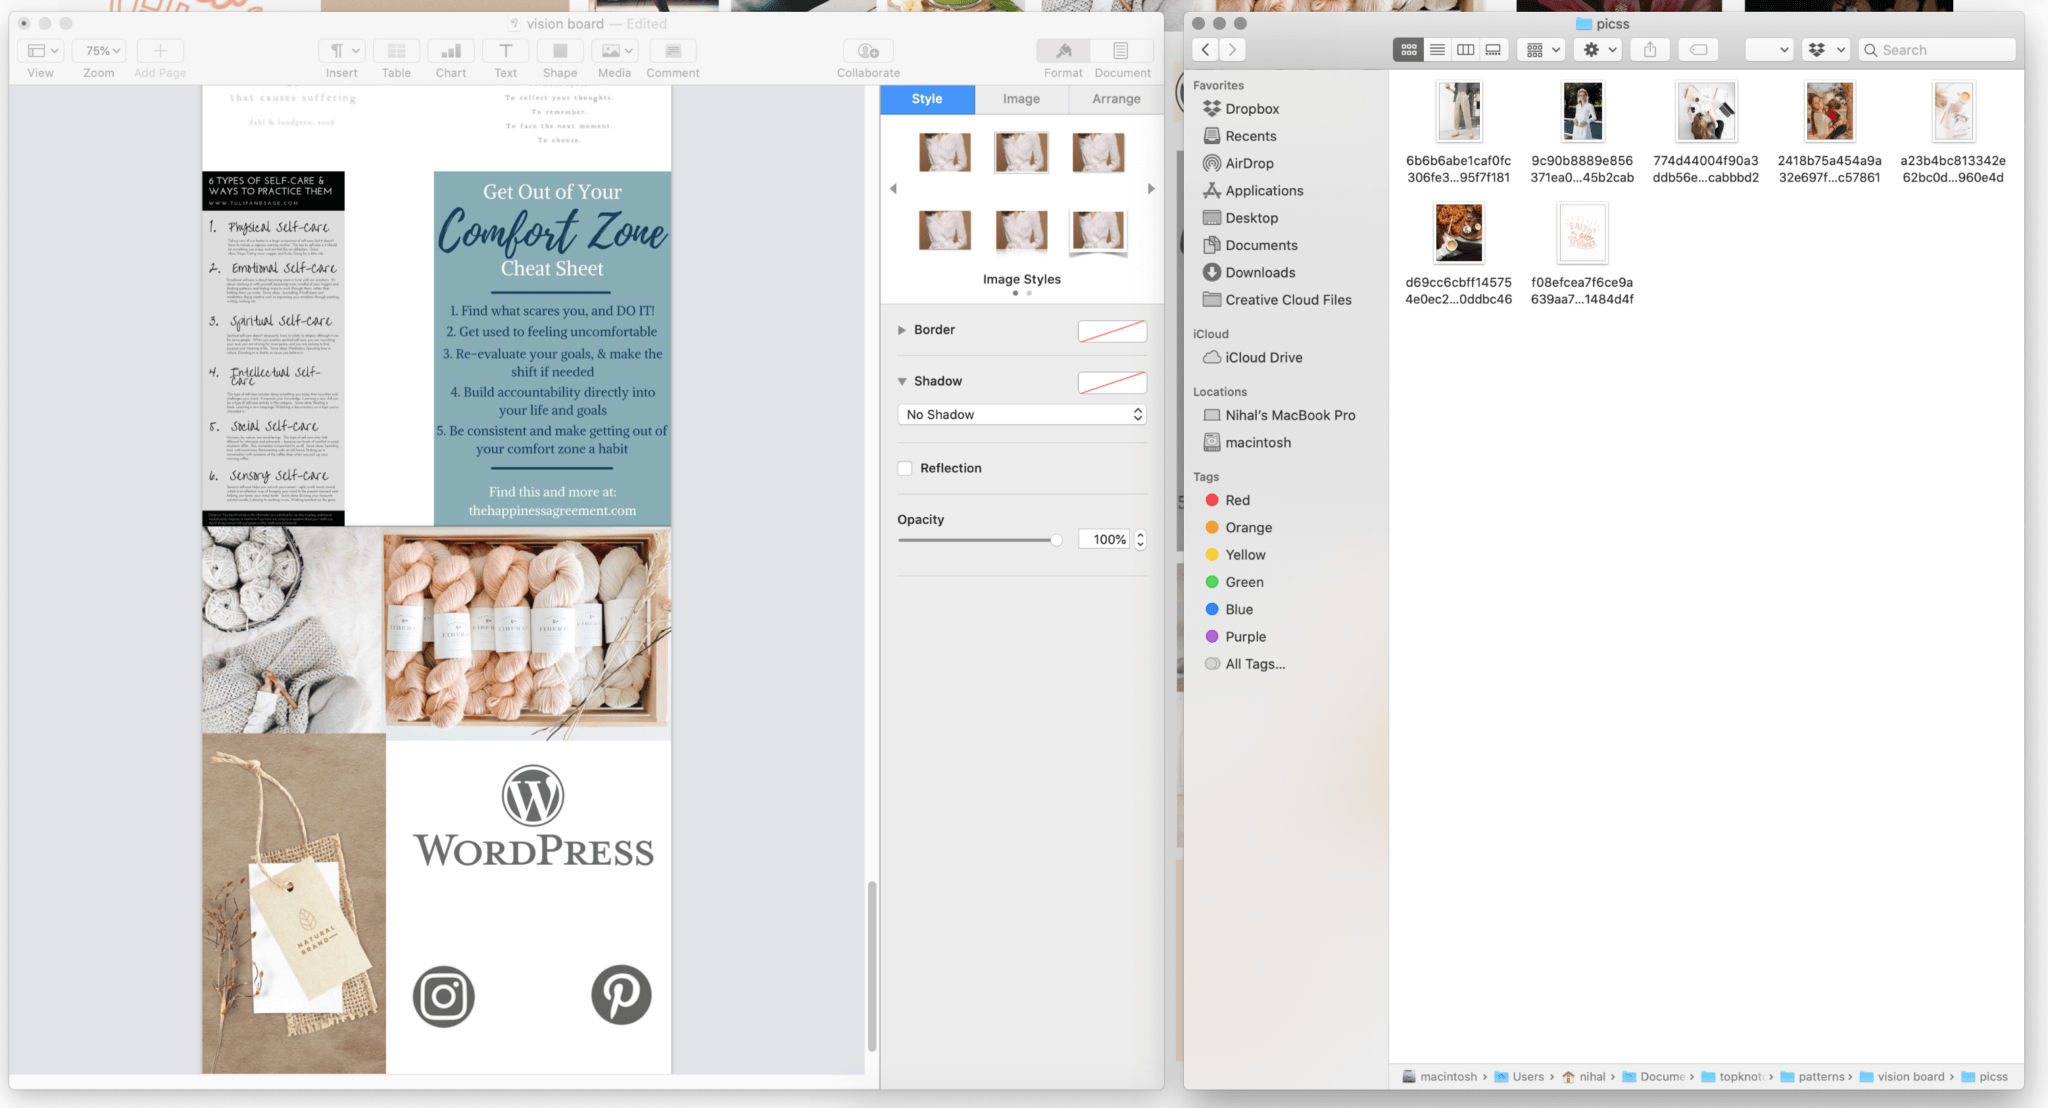Switch to the Arrange tab
Screen dimensions: 2048x1108
click(1114, 99)
